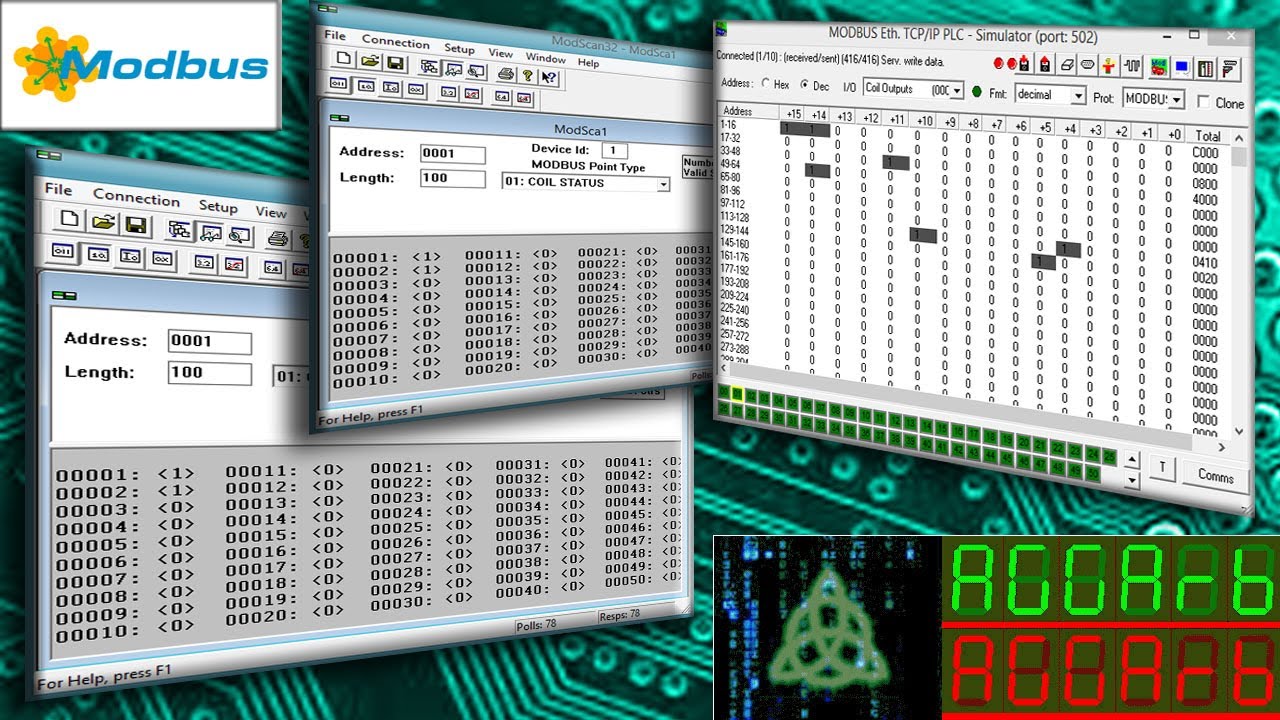This screenshot has width=1280, height=720.
Task: Click '00010: <0>' row in lower-left ModScan window
Action: pyautogui.click(x=125, y=629)
